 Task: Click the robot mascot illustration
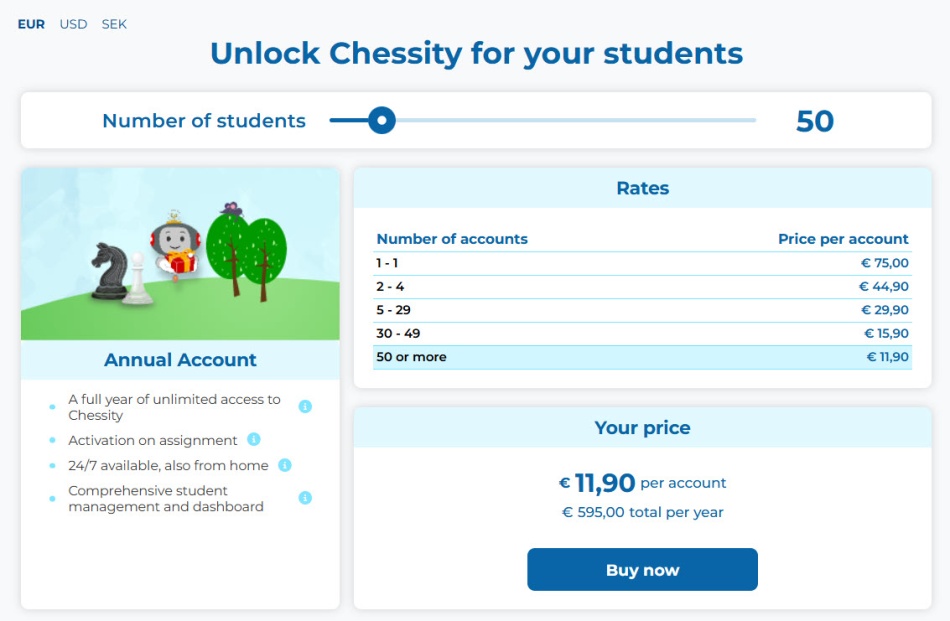(175, 246)
